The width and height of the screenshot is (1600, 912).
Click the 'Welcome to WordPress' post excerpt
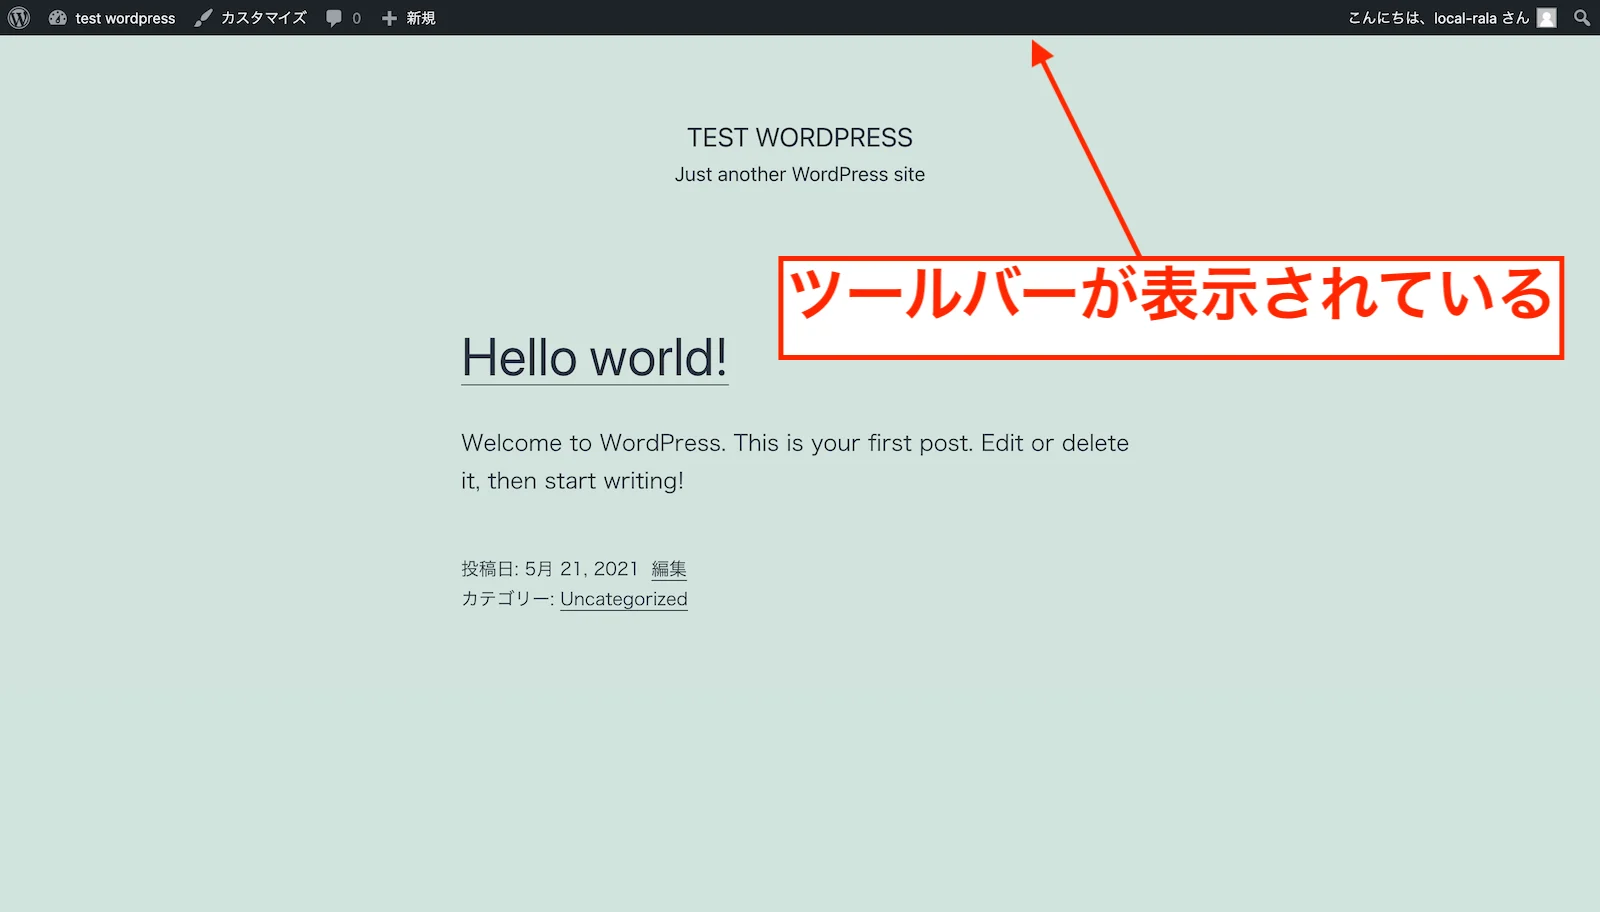pyautogui.click(x=795, y=462)
